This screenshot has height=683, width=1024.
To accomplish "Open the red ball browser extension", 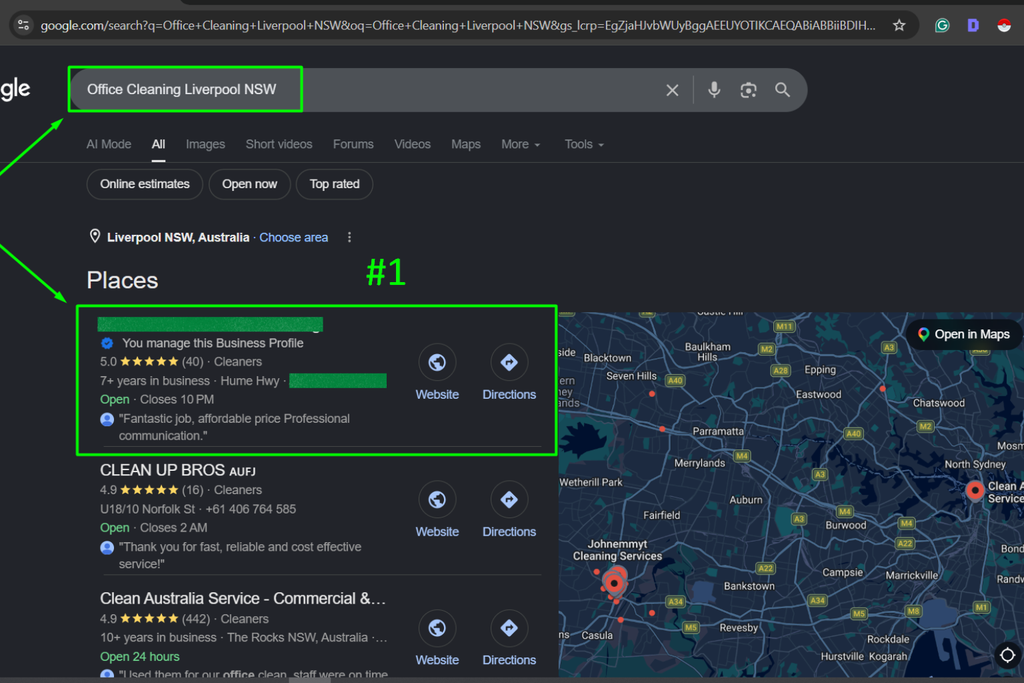I will click(x=1004, y=25).
